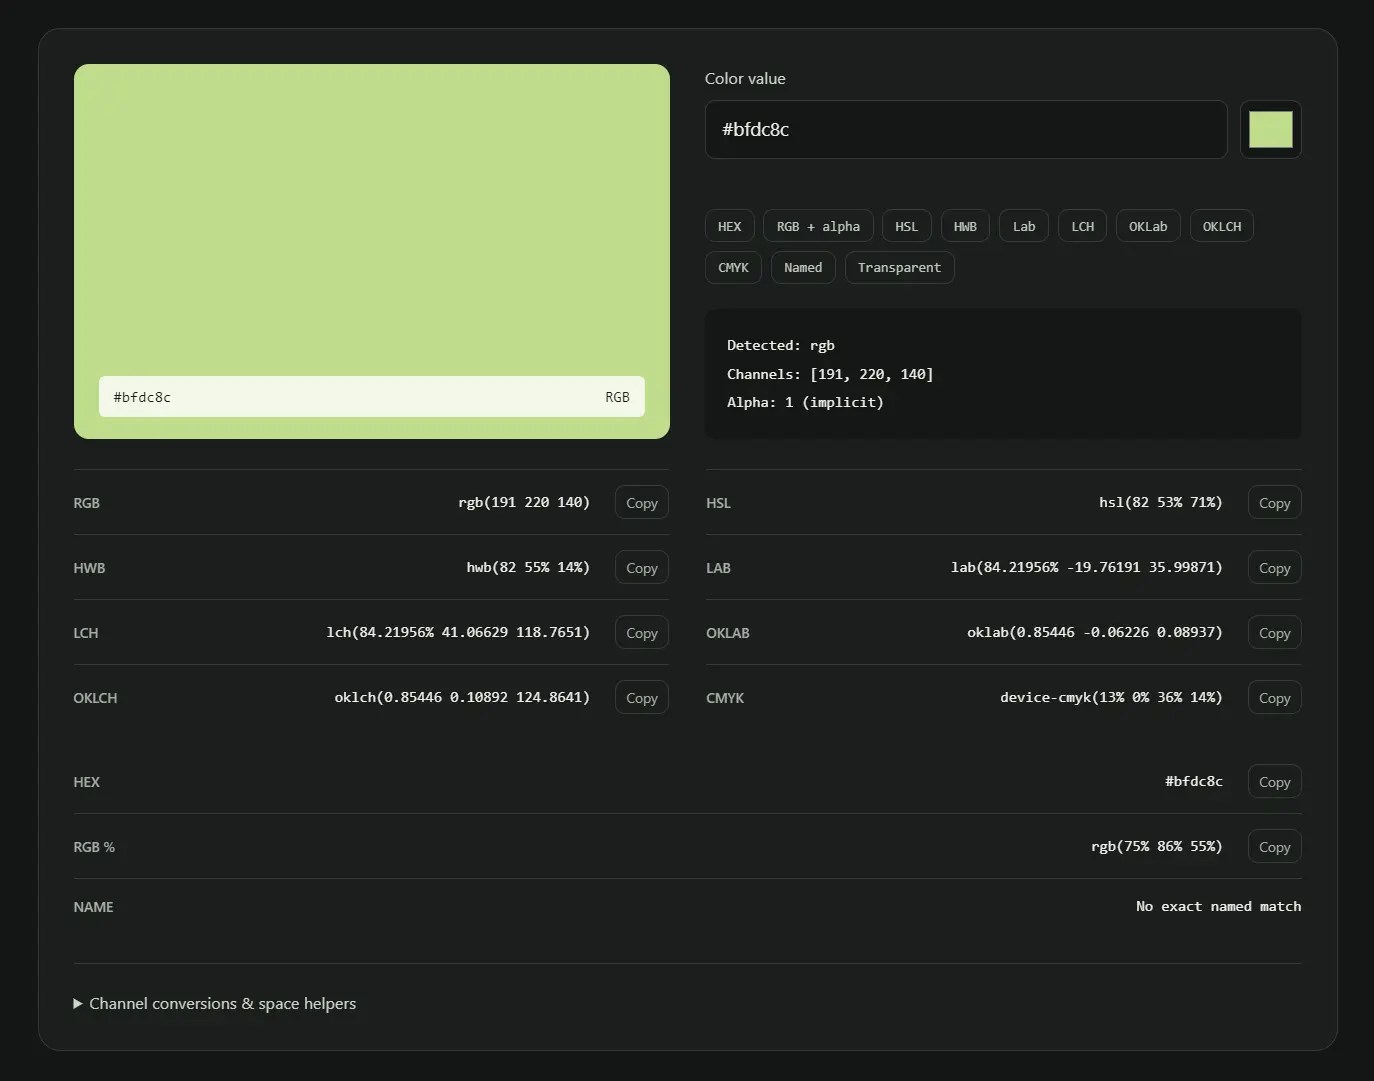Choose the HWB example chip
Screen dimensions: 1374x1081
click(x=965, y=226)
